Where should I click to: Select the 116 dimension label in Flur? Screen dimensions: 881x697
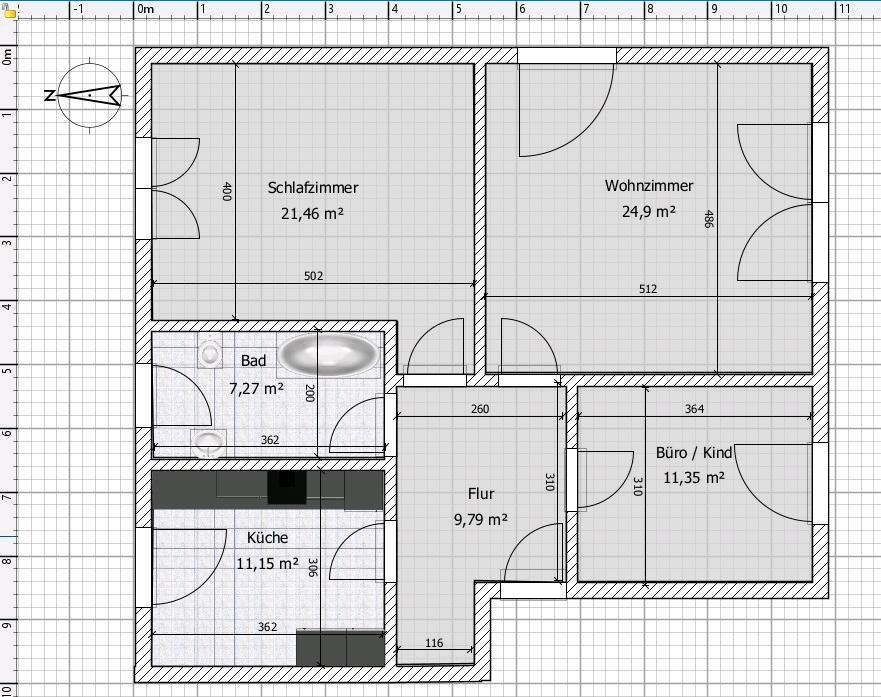[x=434, y=643]
